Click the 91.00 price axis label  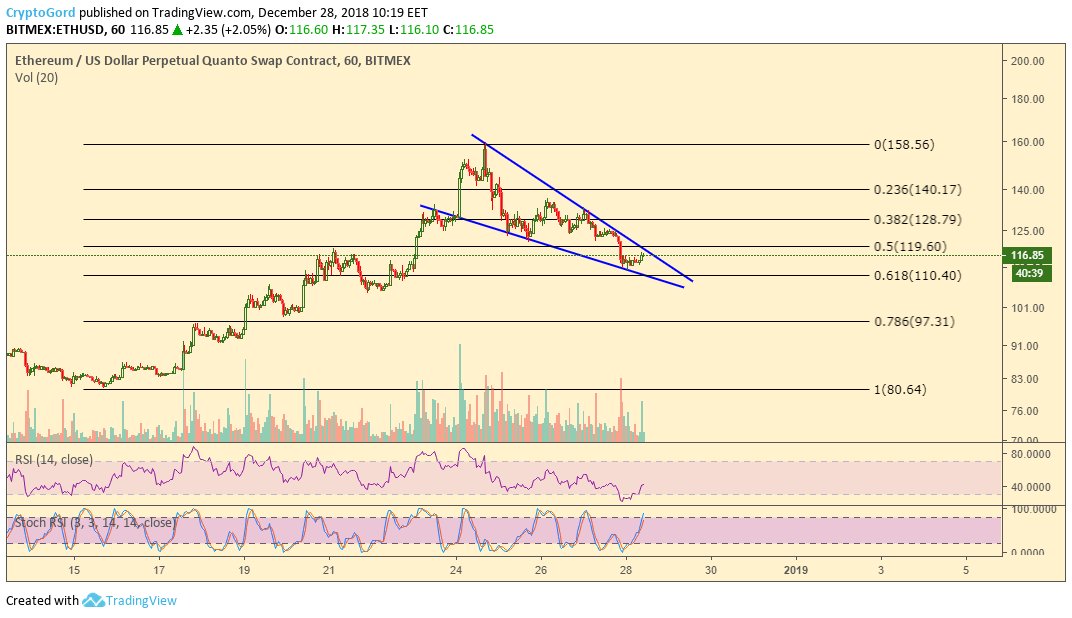(1025, 346)
